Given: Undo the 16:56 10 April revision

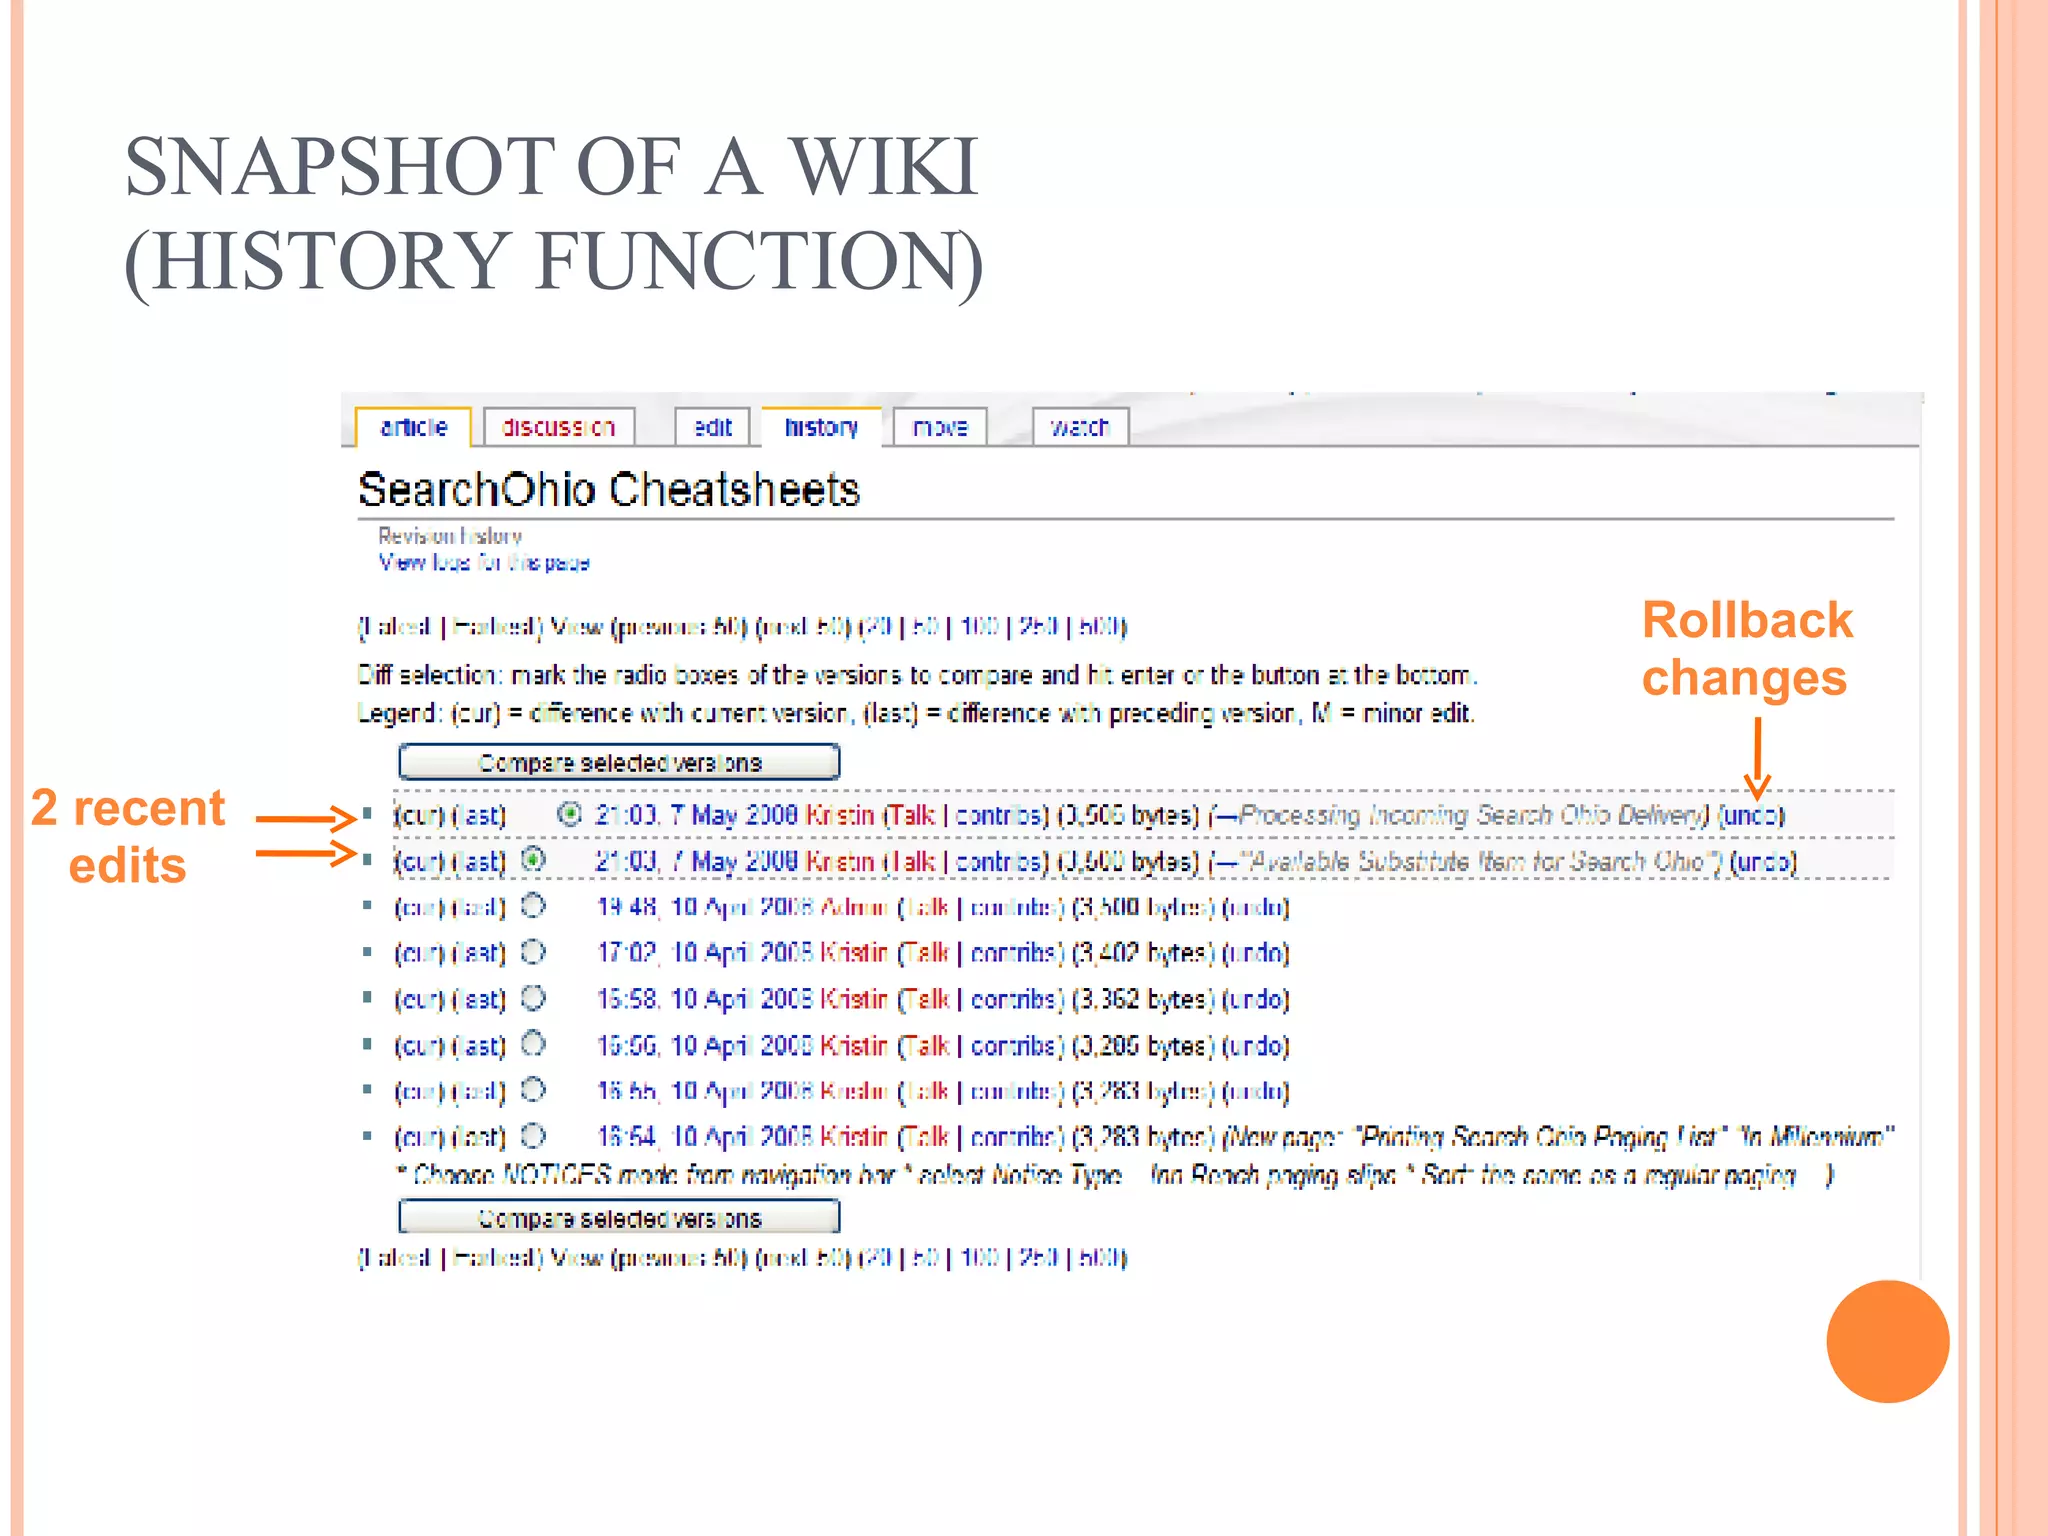Looking at the screenshot, I should pos(1255,1045).
